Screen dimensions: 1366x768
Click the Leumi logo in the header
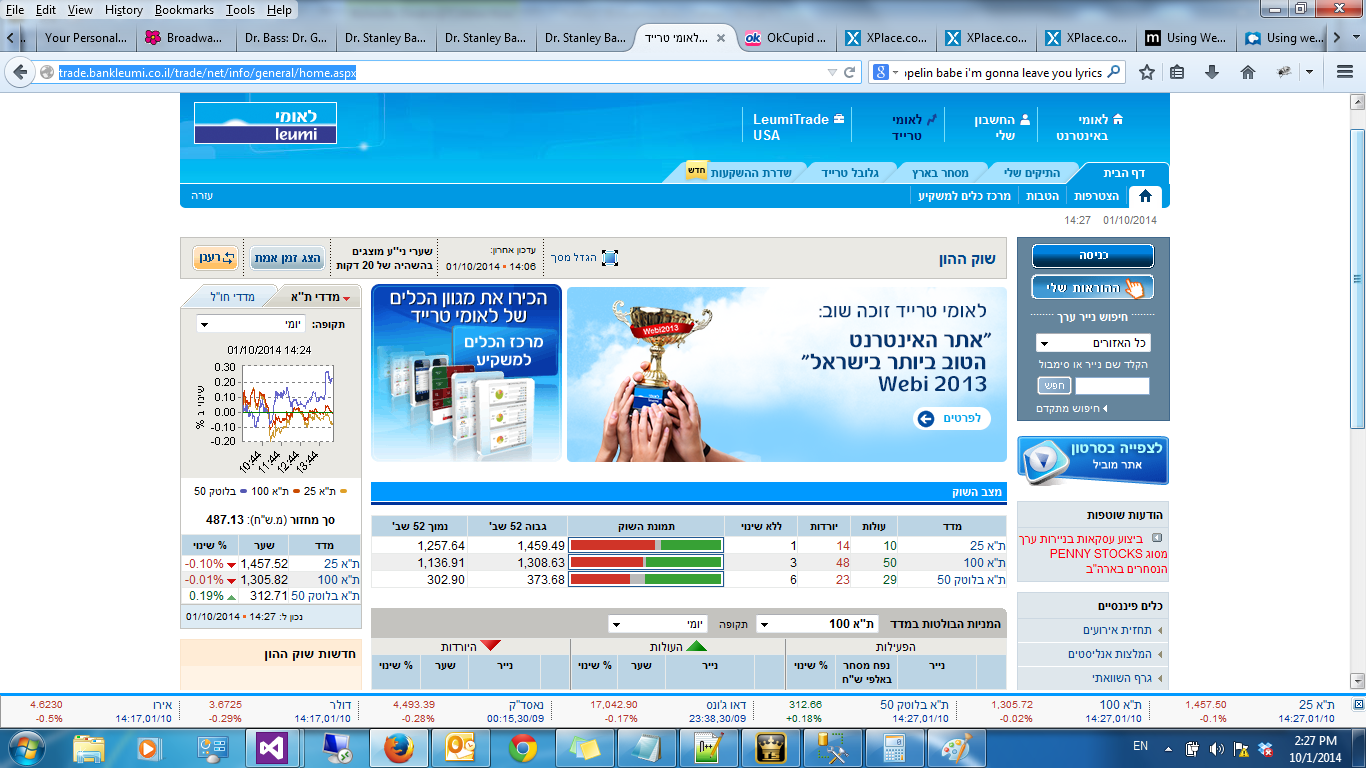coord(265,123)
